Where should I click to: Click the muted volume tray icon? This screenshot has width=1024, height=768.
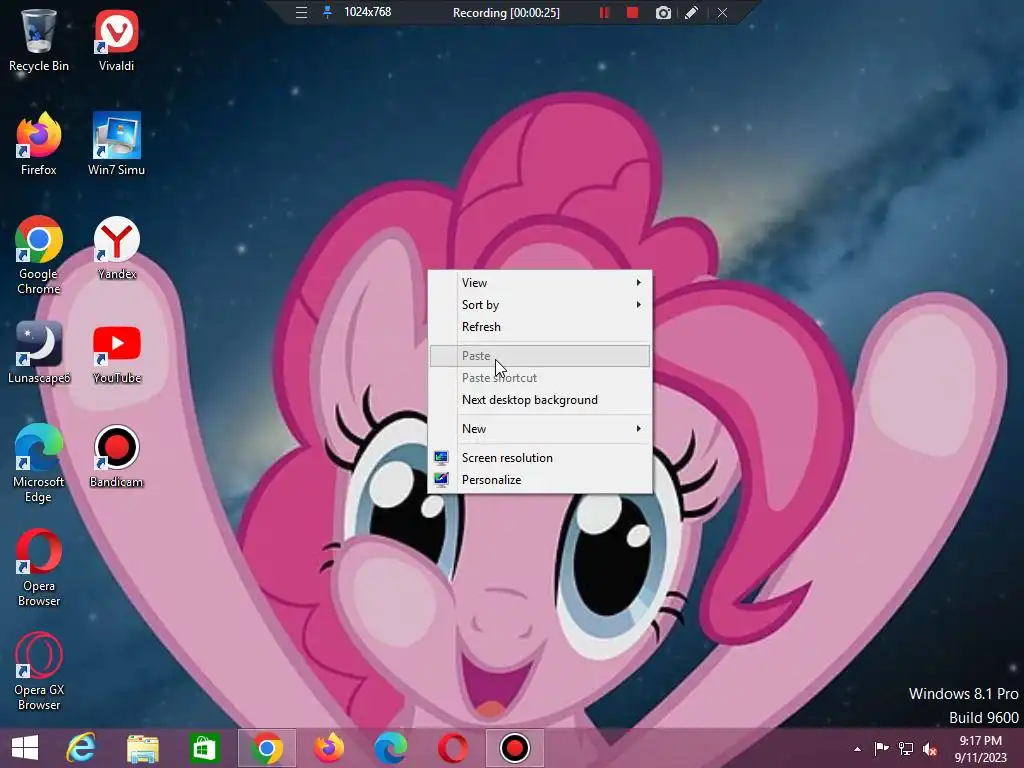(930, 748)
